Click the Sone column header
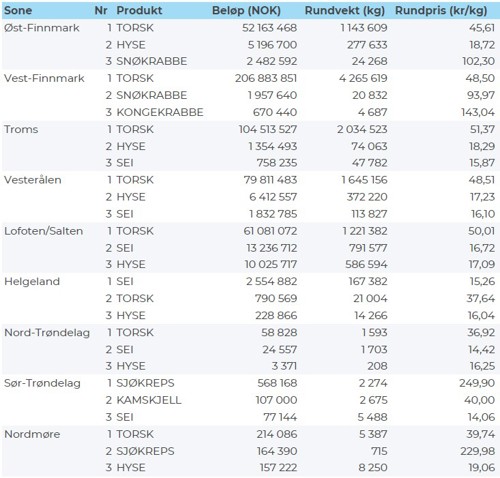 click(18, 10)
